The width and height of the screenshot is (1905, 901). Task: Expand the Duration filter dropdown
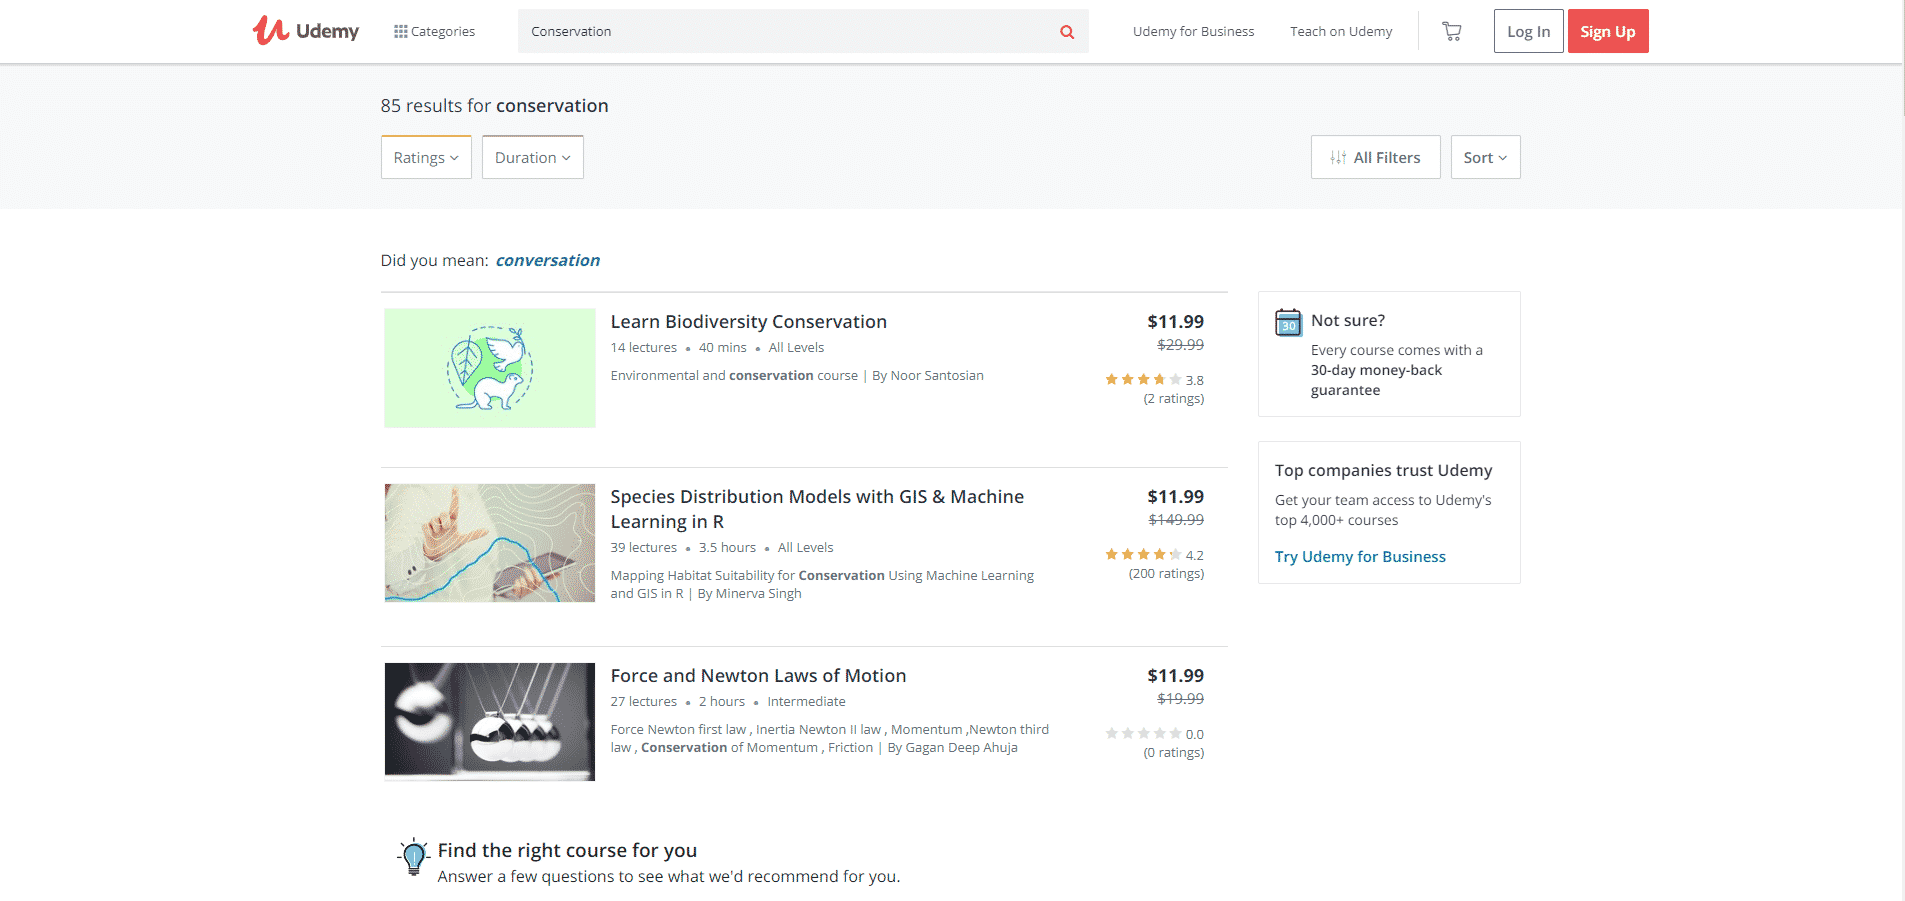pos(533,157)
